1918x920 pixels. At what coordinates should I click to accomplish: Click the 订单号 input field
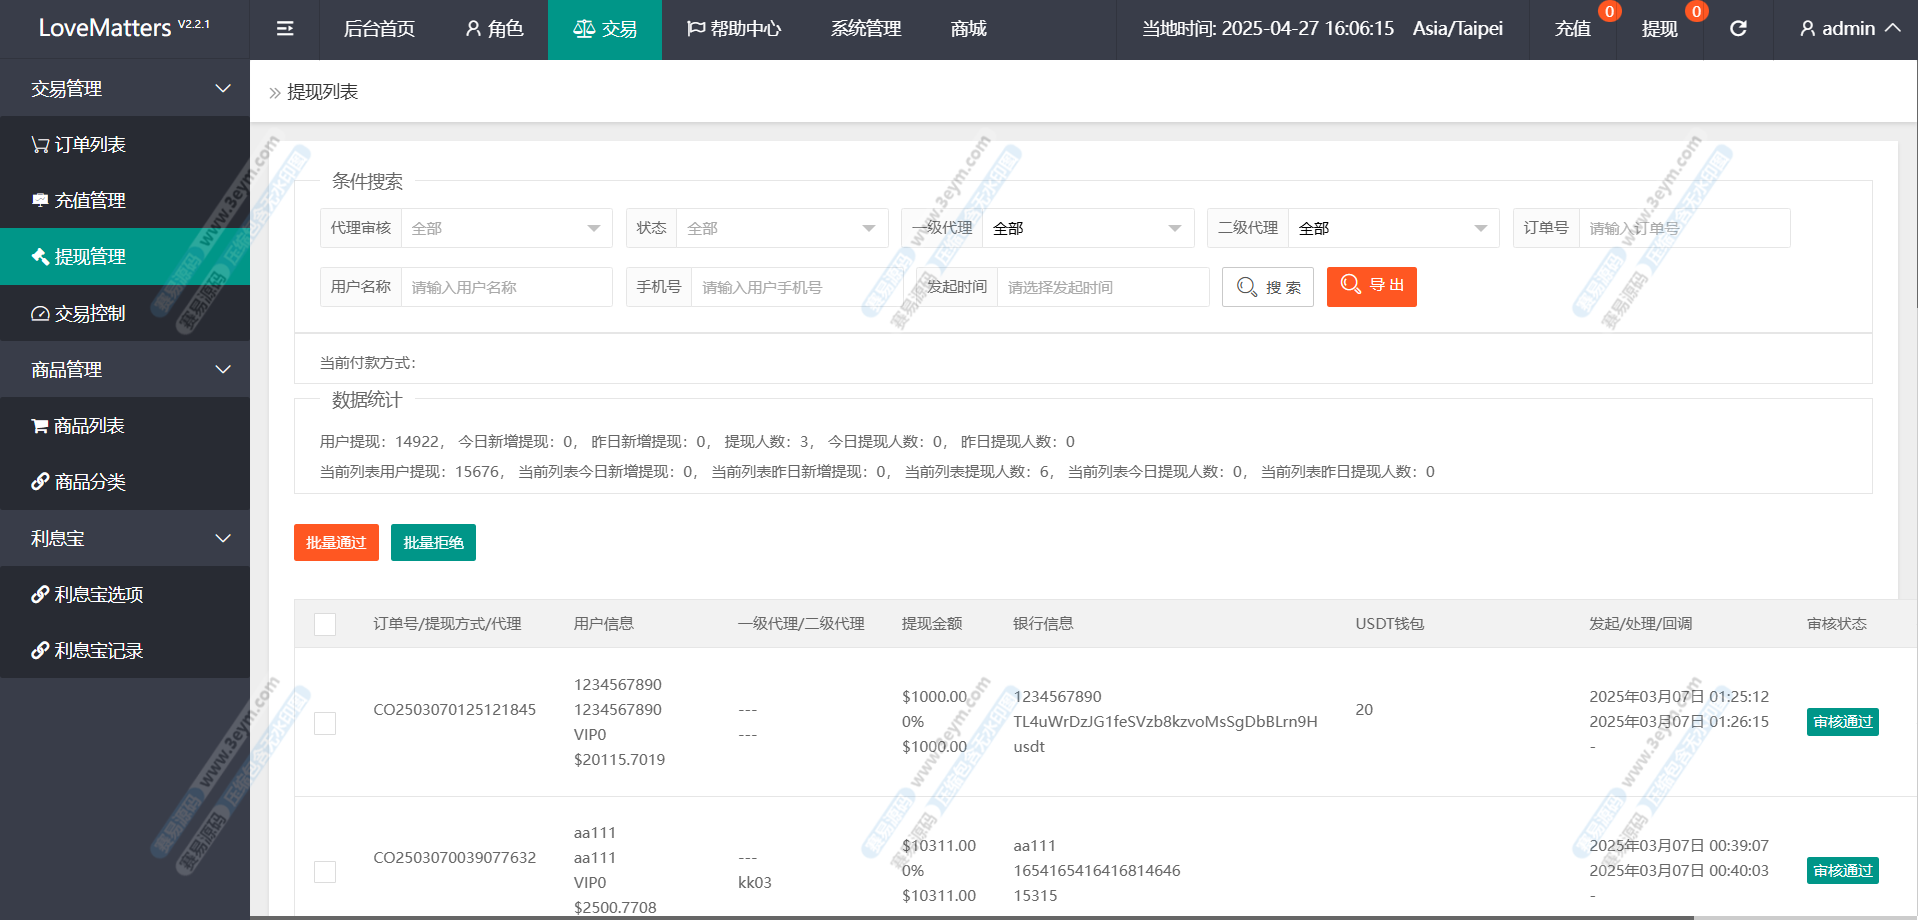(x=1684, y=229)
